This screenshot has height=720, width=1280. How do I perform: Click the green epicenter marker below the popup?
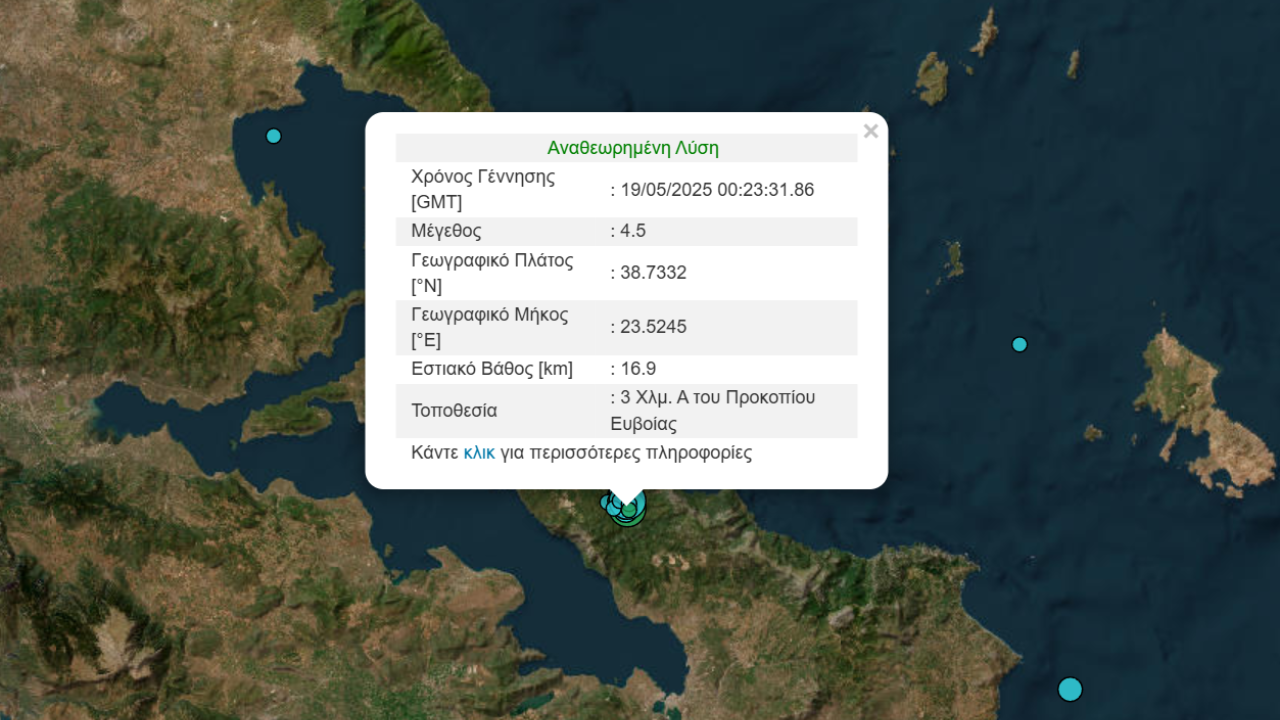(628, 510)
